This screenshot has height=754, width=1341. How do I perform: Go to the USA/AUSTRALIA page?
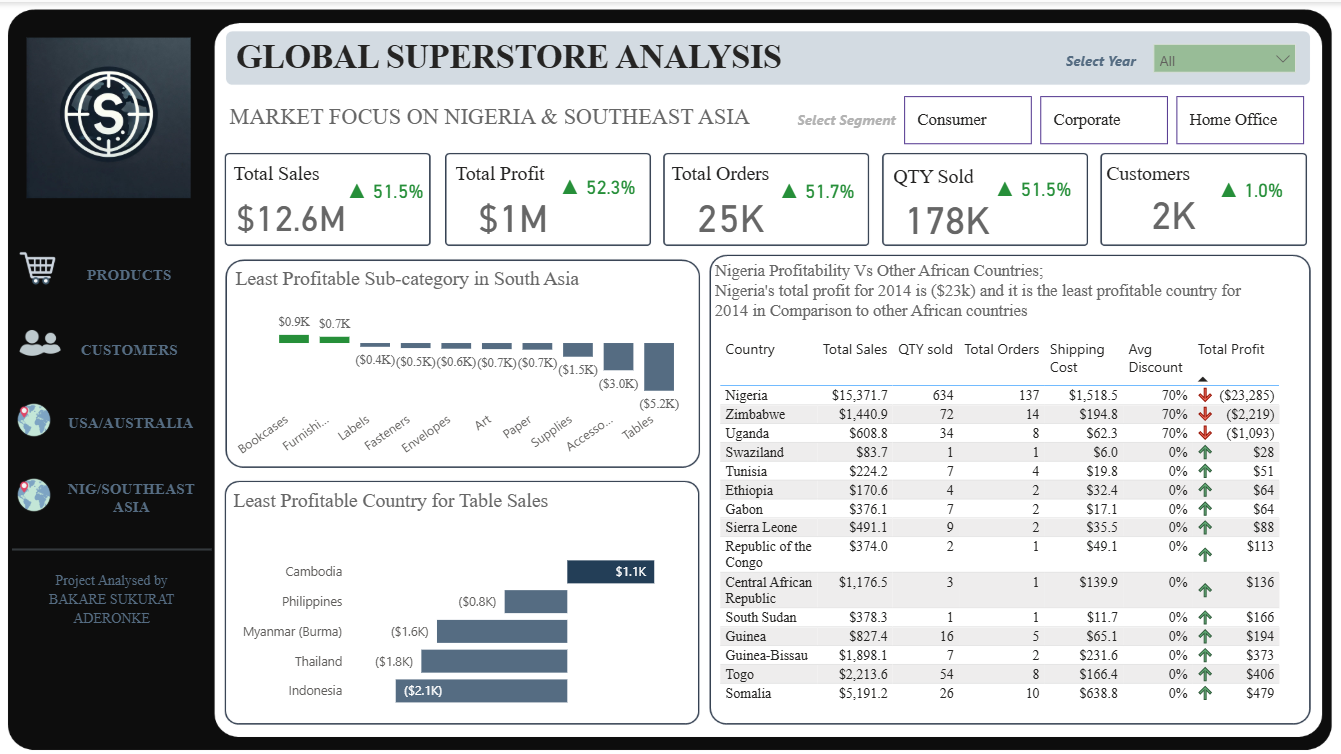(x=130, y=423)
